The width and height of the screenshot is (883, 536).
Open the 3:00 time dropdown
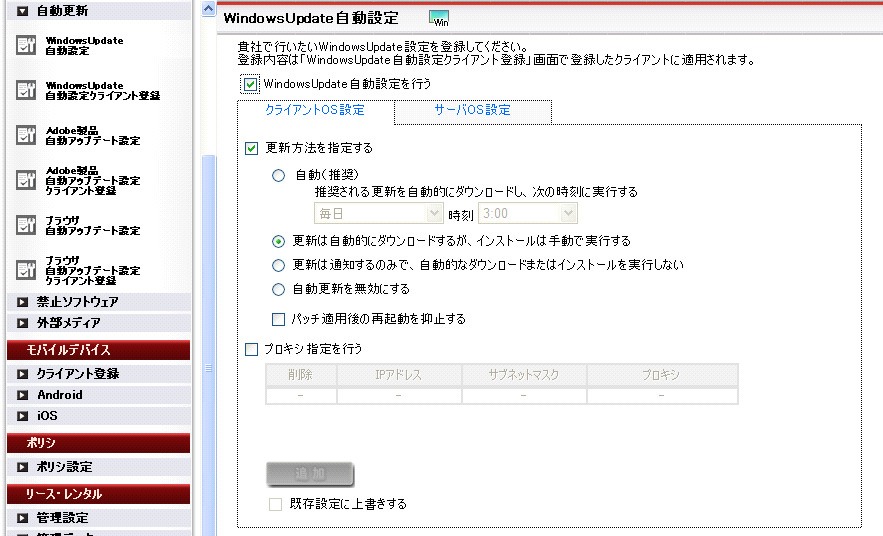click(528, 213)
